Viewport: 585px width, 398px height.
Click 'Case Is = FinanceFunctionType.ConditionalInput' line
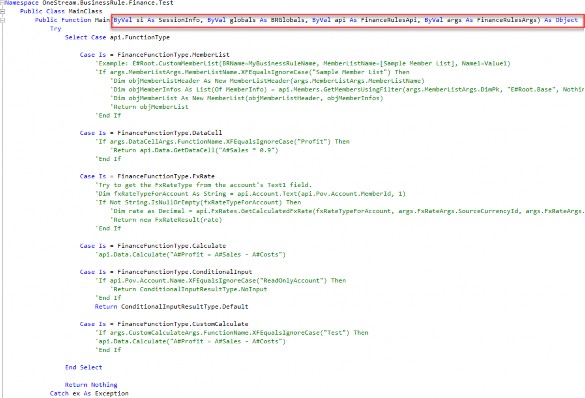click(166, 272)
